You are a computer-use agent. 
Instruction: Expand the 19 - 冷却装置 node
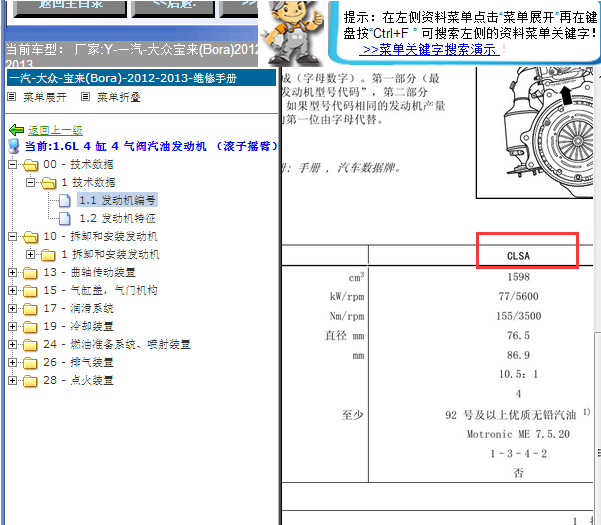point(12,326)
